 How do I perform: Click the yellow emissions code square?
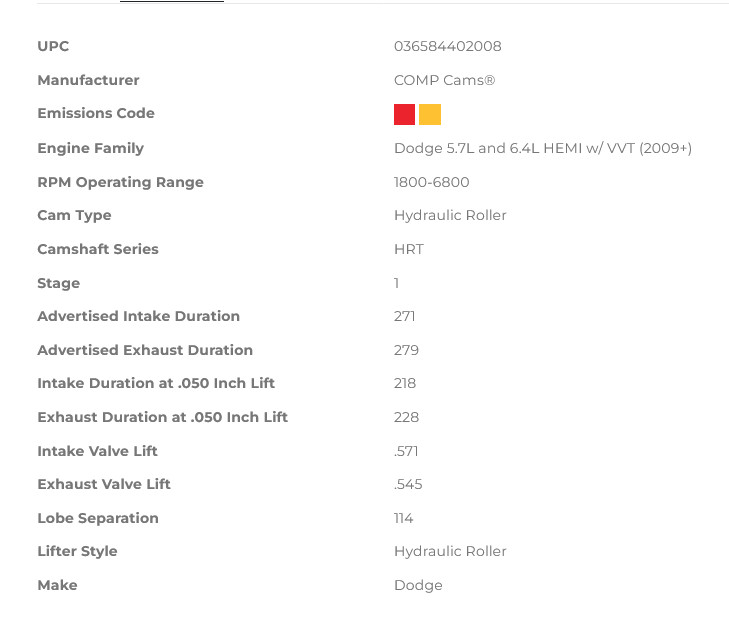tap(430, 114)
